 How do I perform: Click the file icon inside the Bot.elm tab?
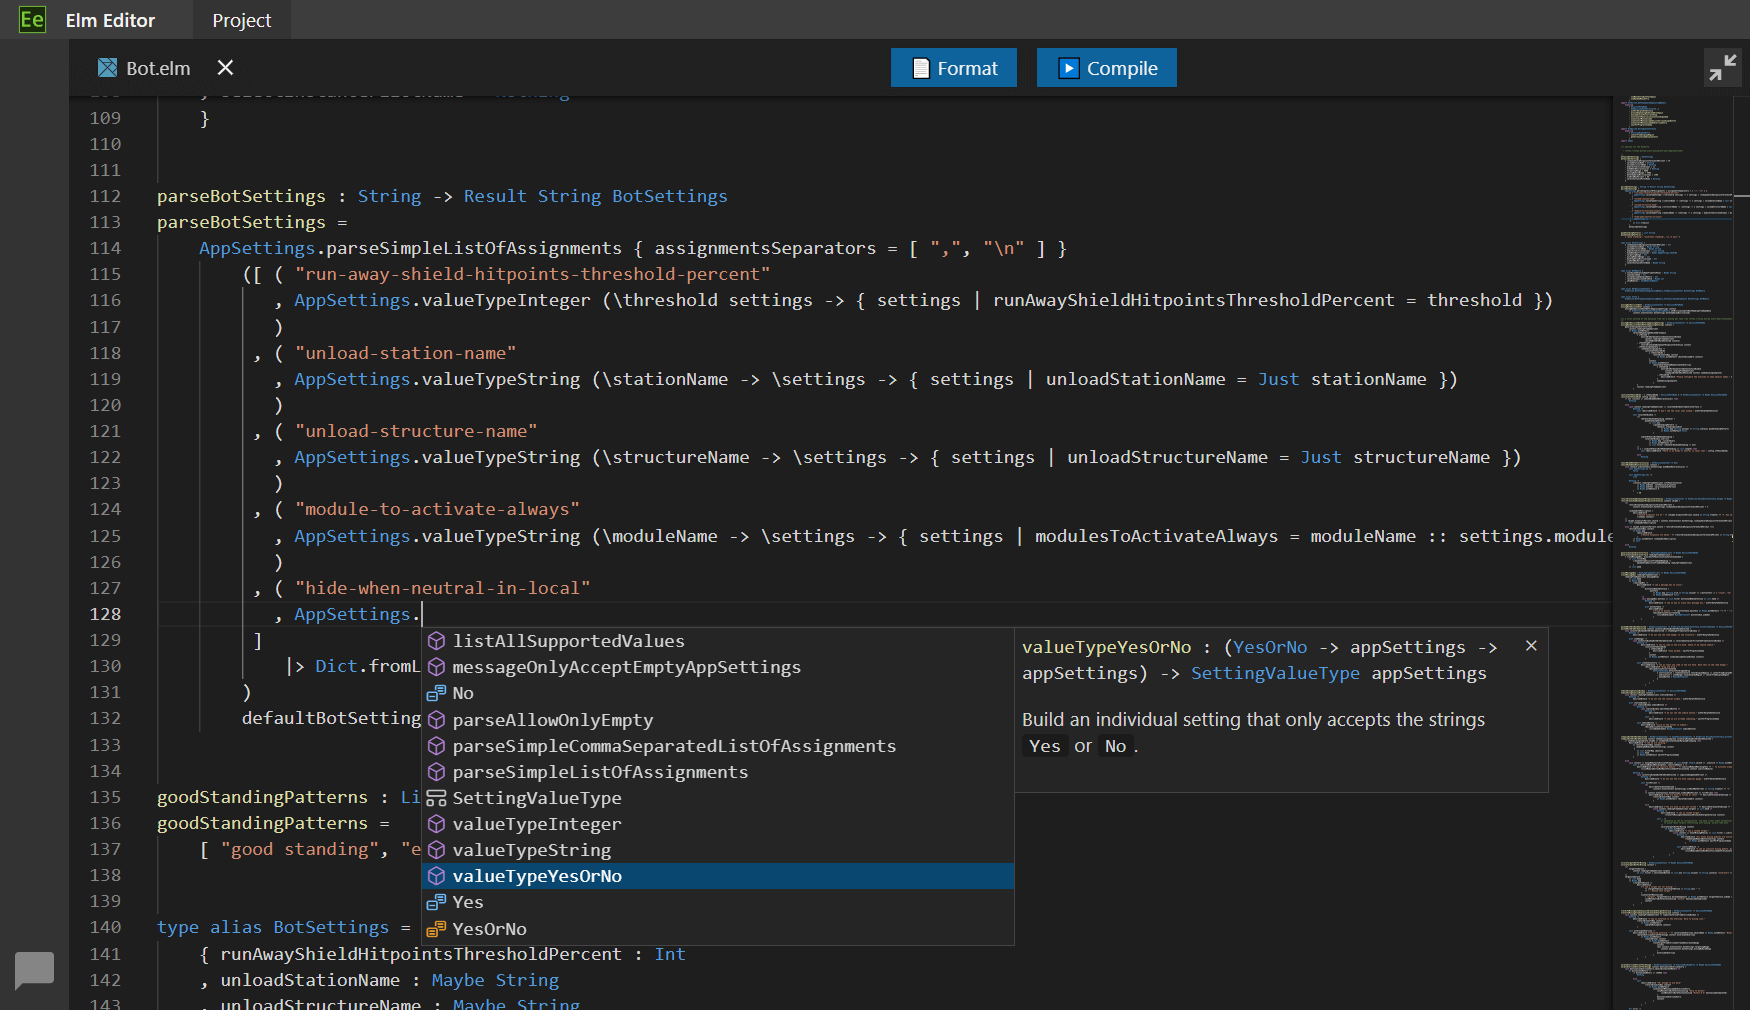point(107,67)
